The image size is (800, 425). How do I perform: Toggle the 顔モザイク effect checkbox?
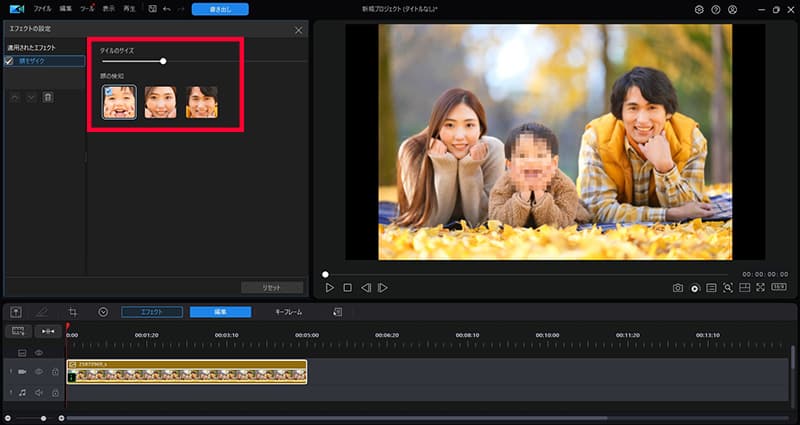(9, 61)
